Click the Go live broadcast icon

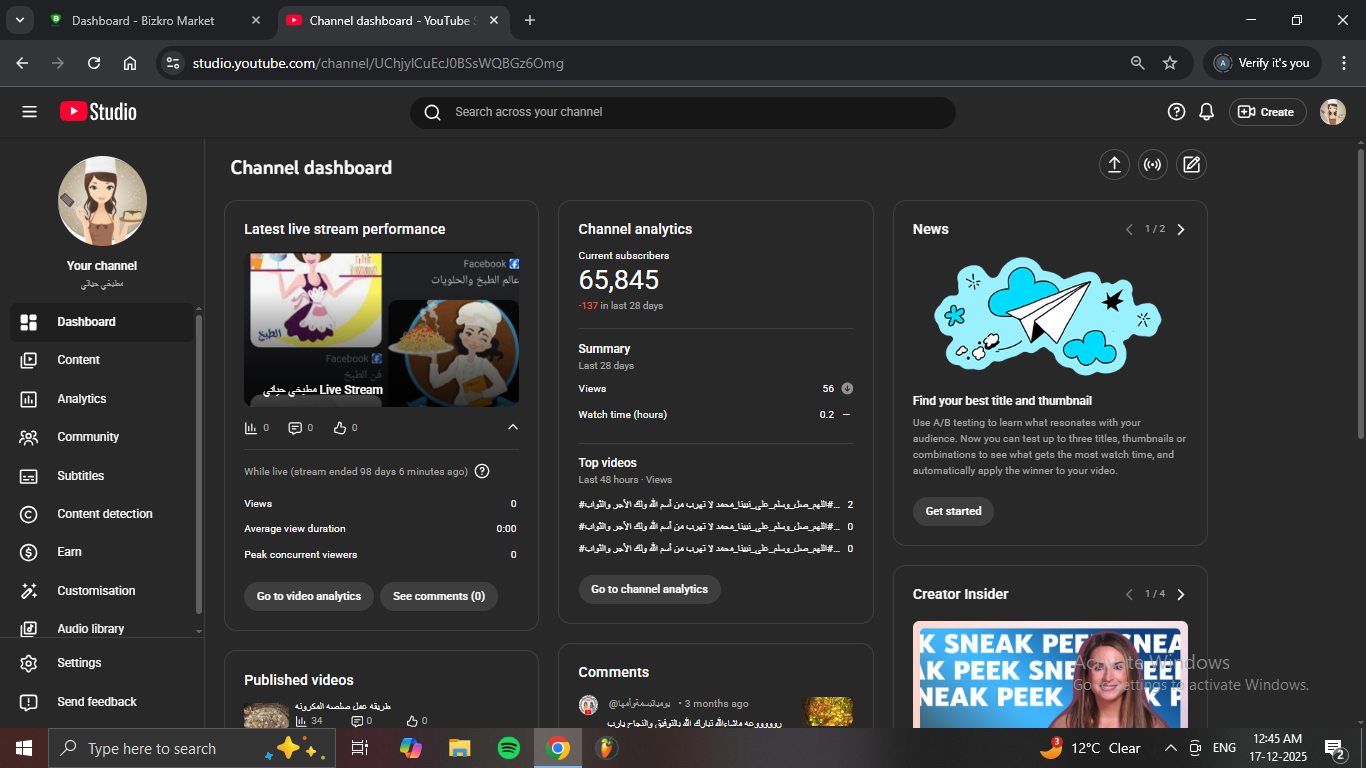[1153, 165]
